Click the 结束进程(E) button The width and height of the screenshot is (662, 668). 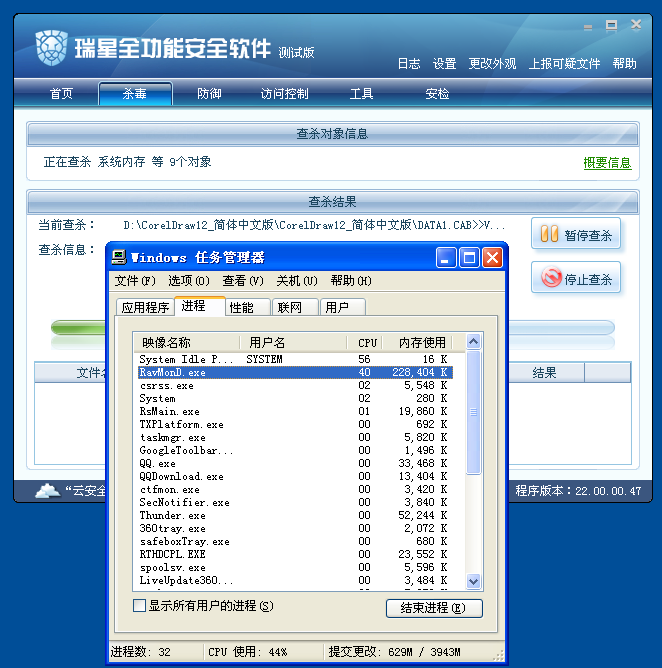point(434,608)
